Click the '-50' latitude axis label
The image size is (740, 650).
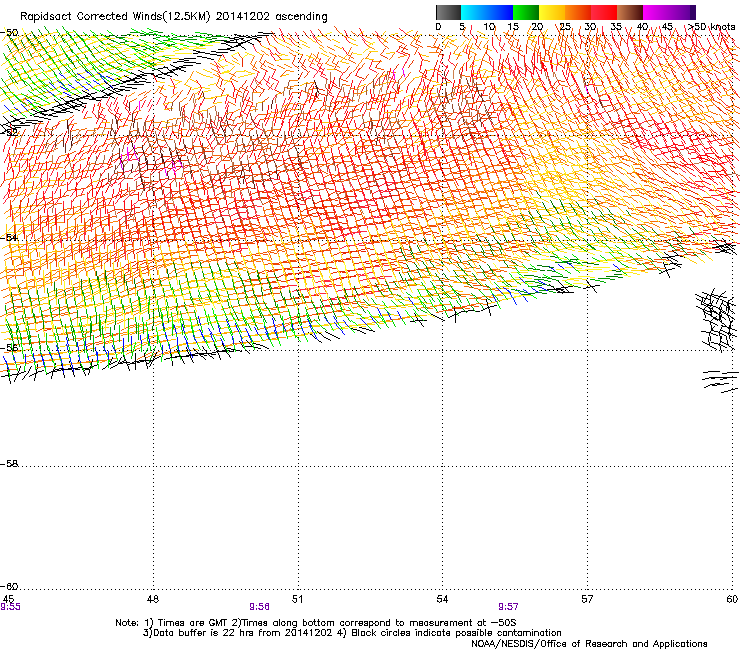click(9, 33)
